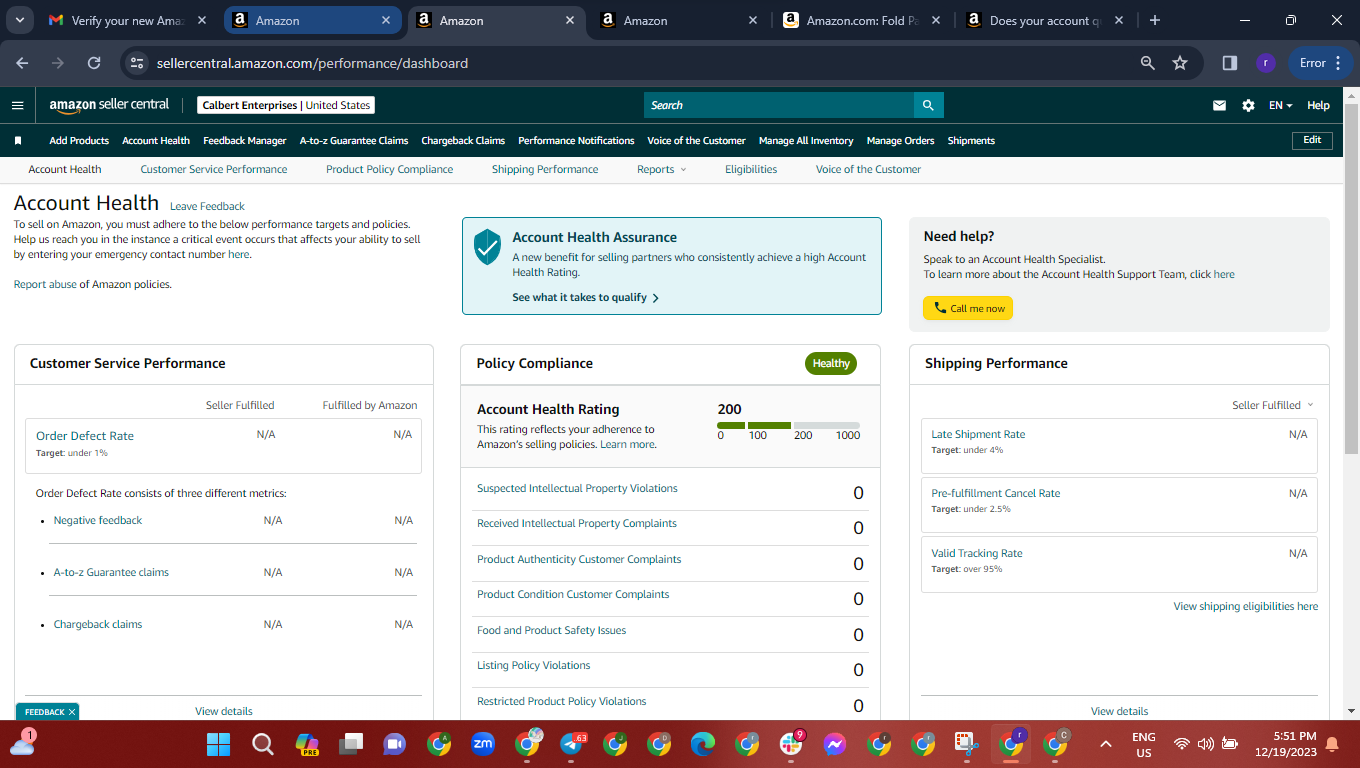This screenshot has width=1360, height=768.
Task: Select Manage All Inventory in top navigation
Action: tap(806, 141)
